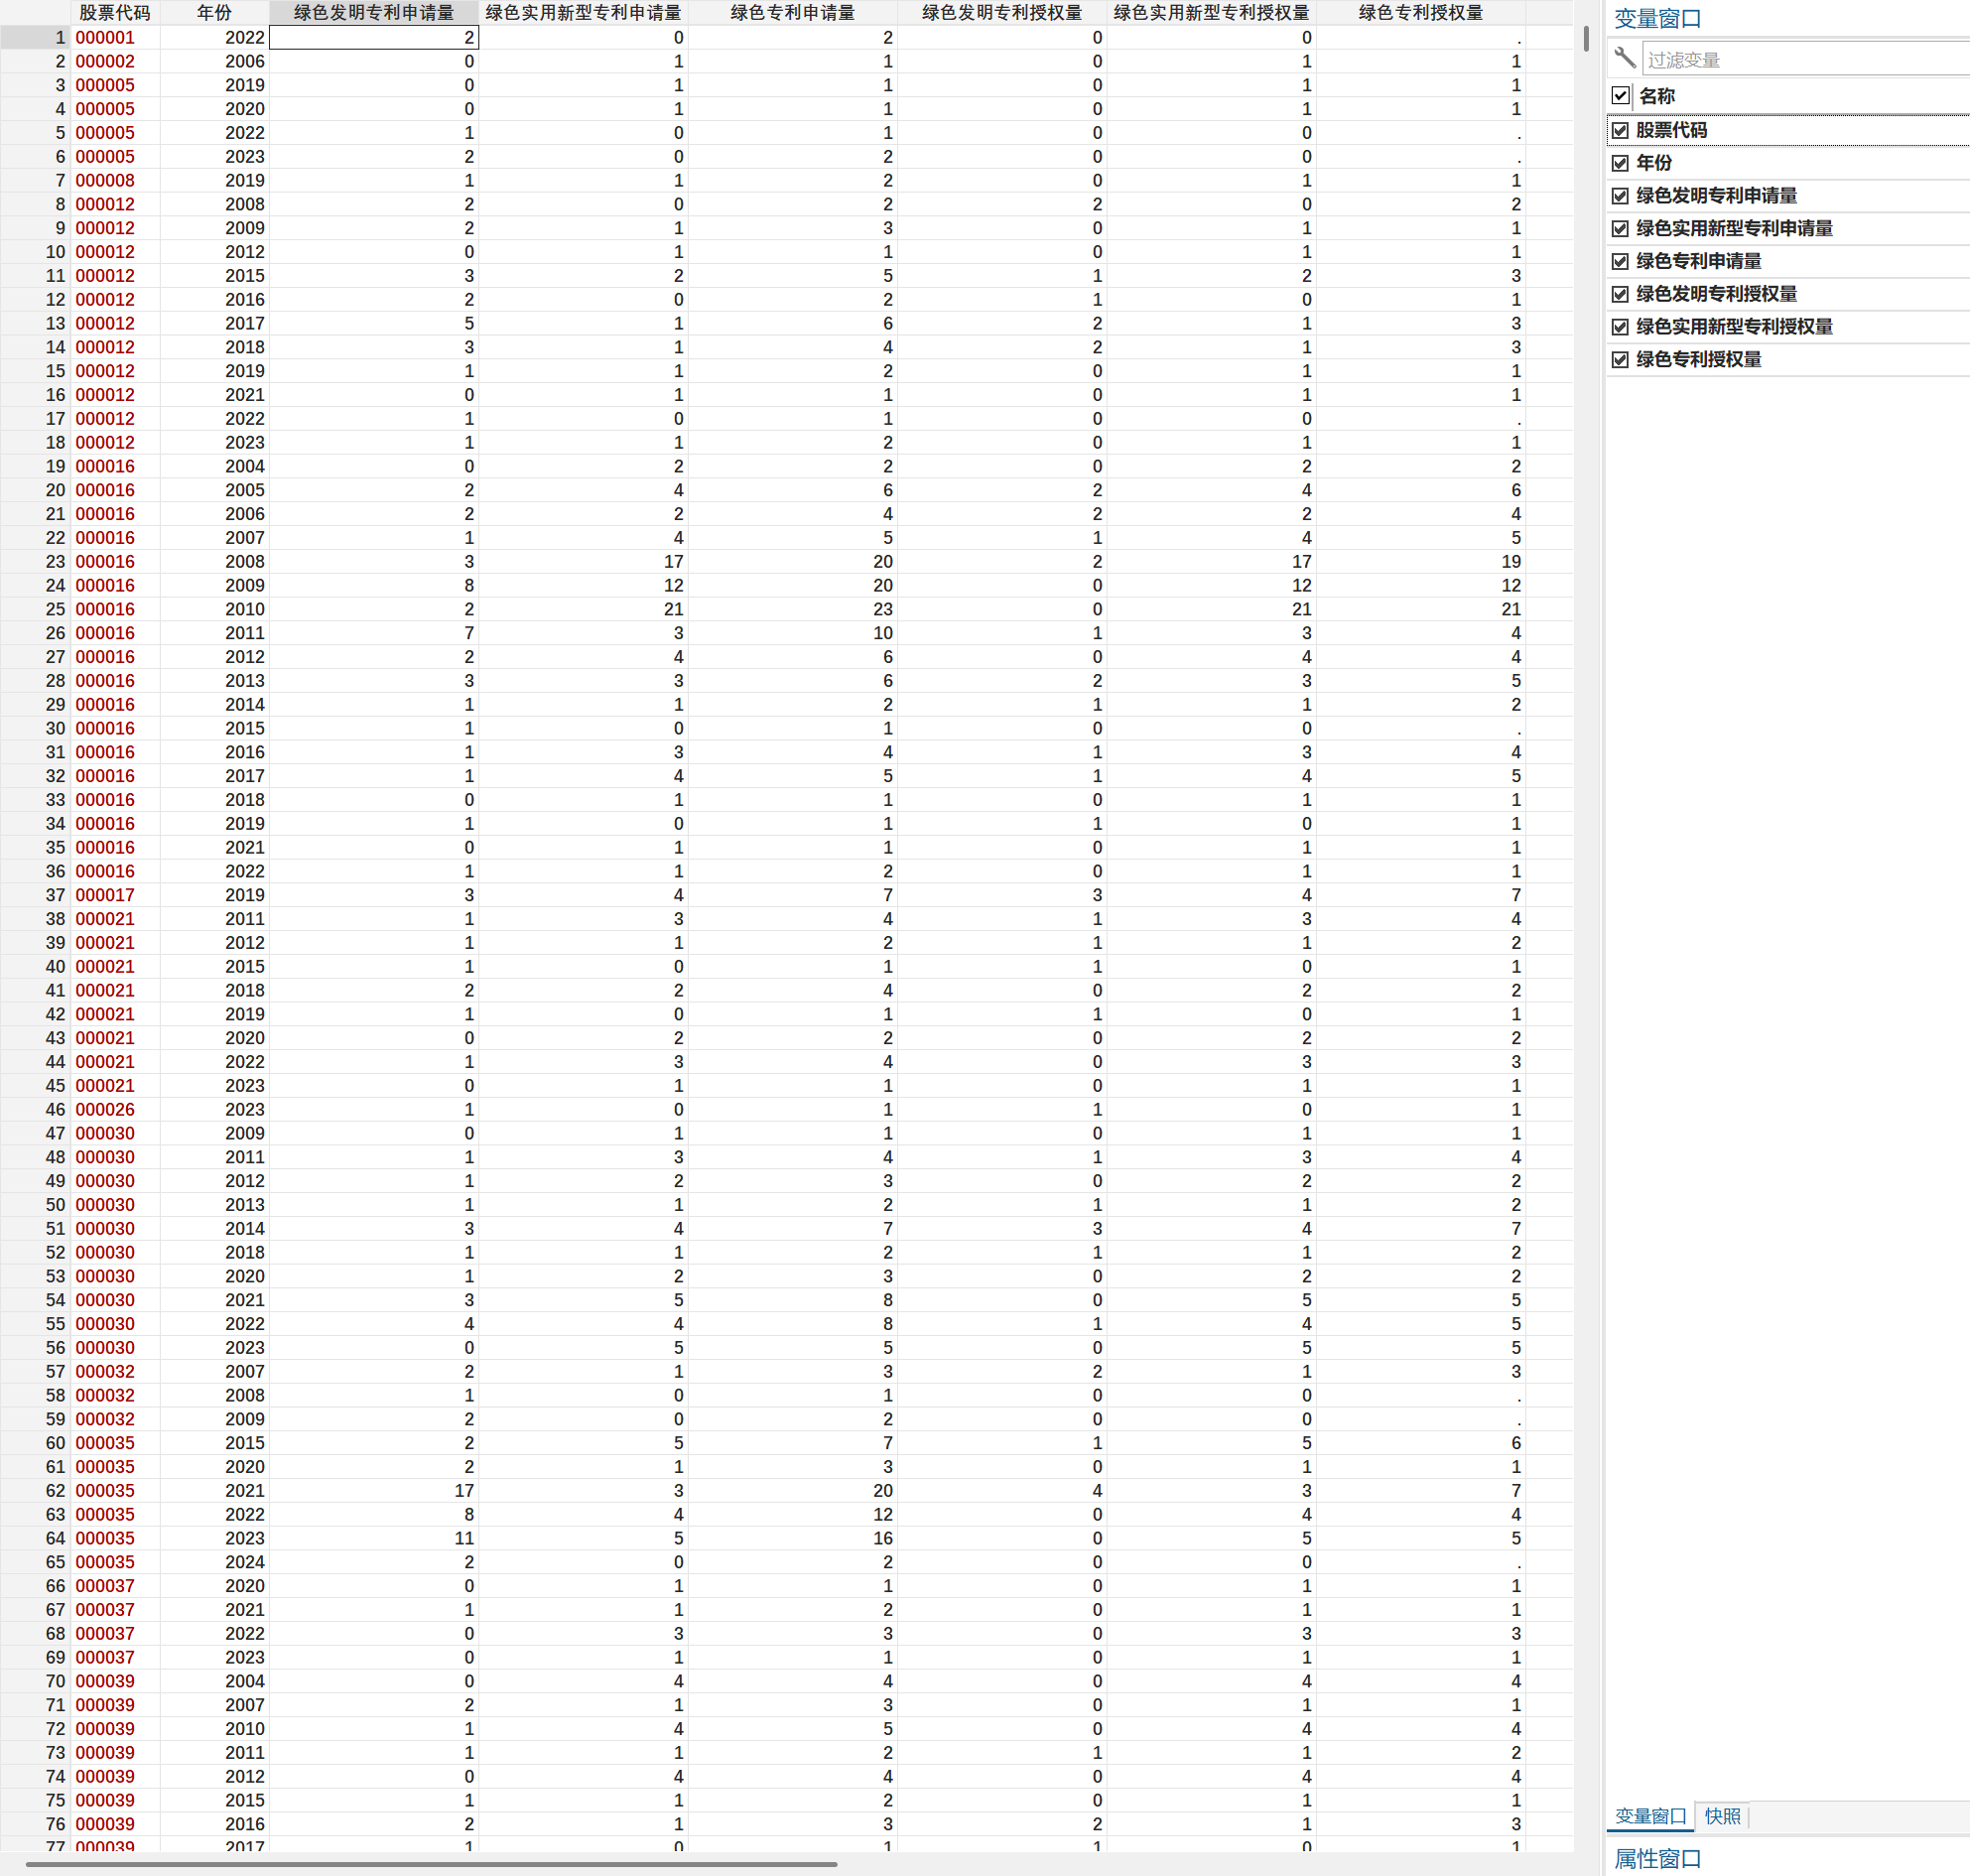Click the wrench icon beside variable filter
Screen dimensions: 1970x1876
1624,58
